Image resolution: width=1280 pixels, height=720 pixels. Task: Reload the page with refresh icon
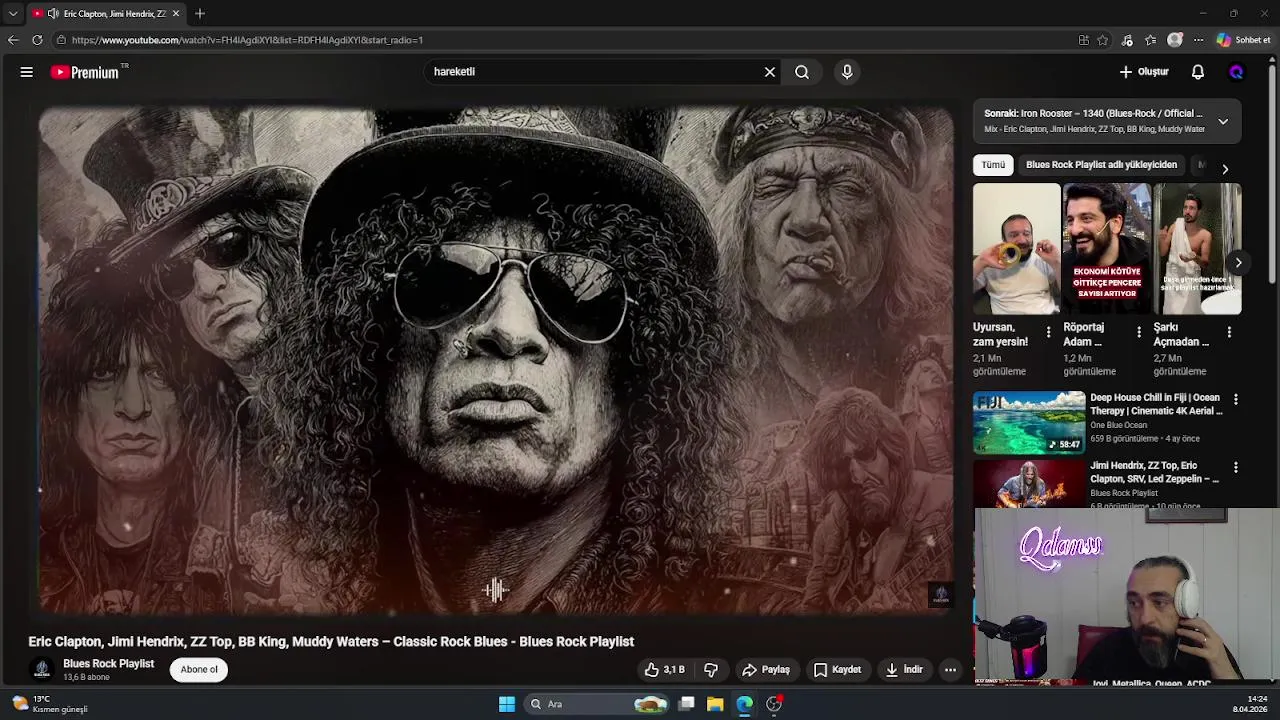pyautogui.click(x=37, y=40)
